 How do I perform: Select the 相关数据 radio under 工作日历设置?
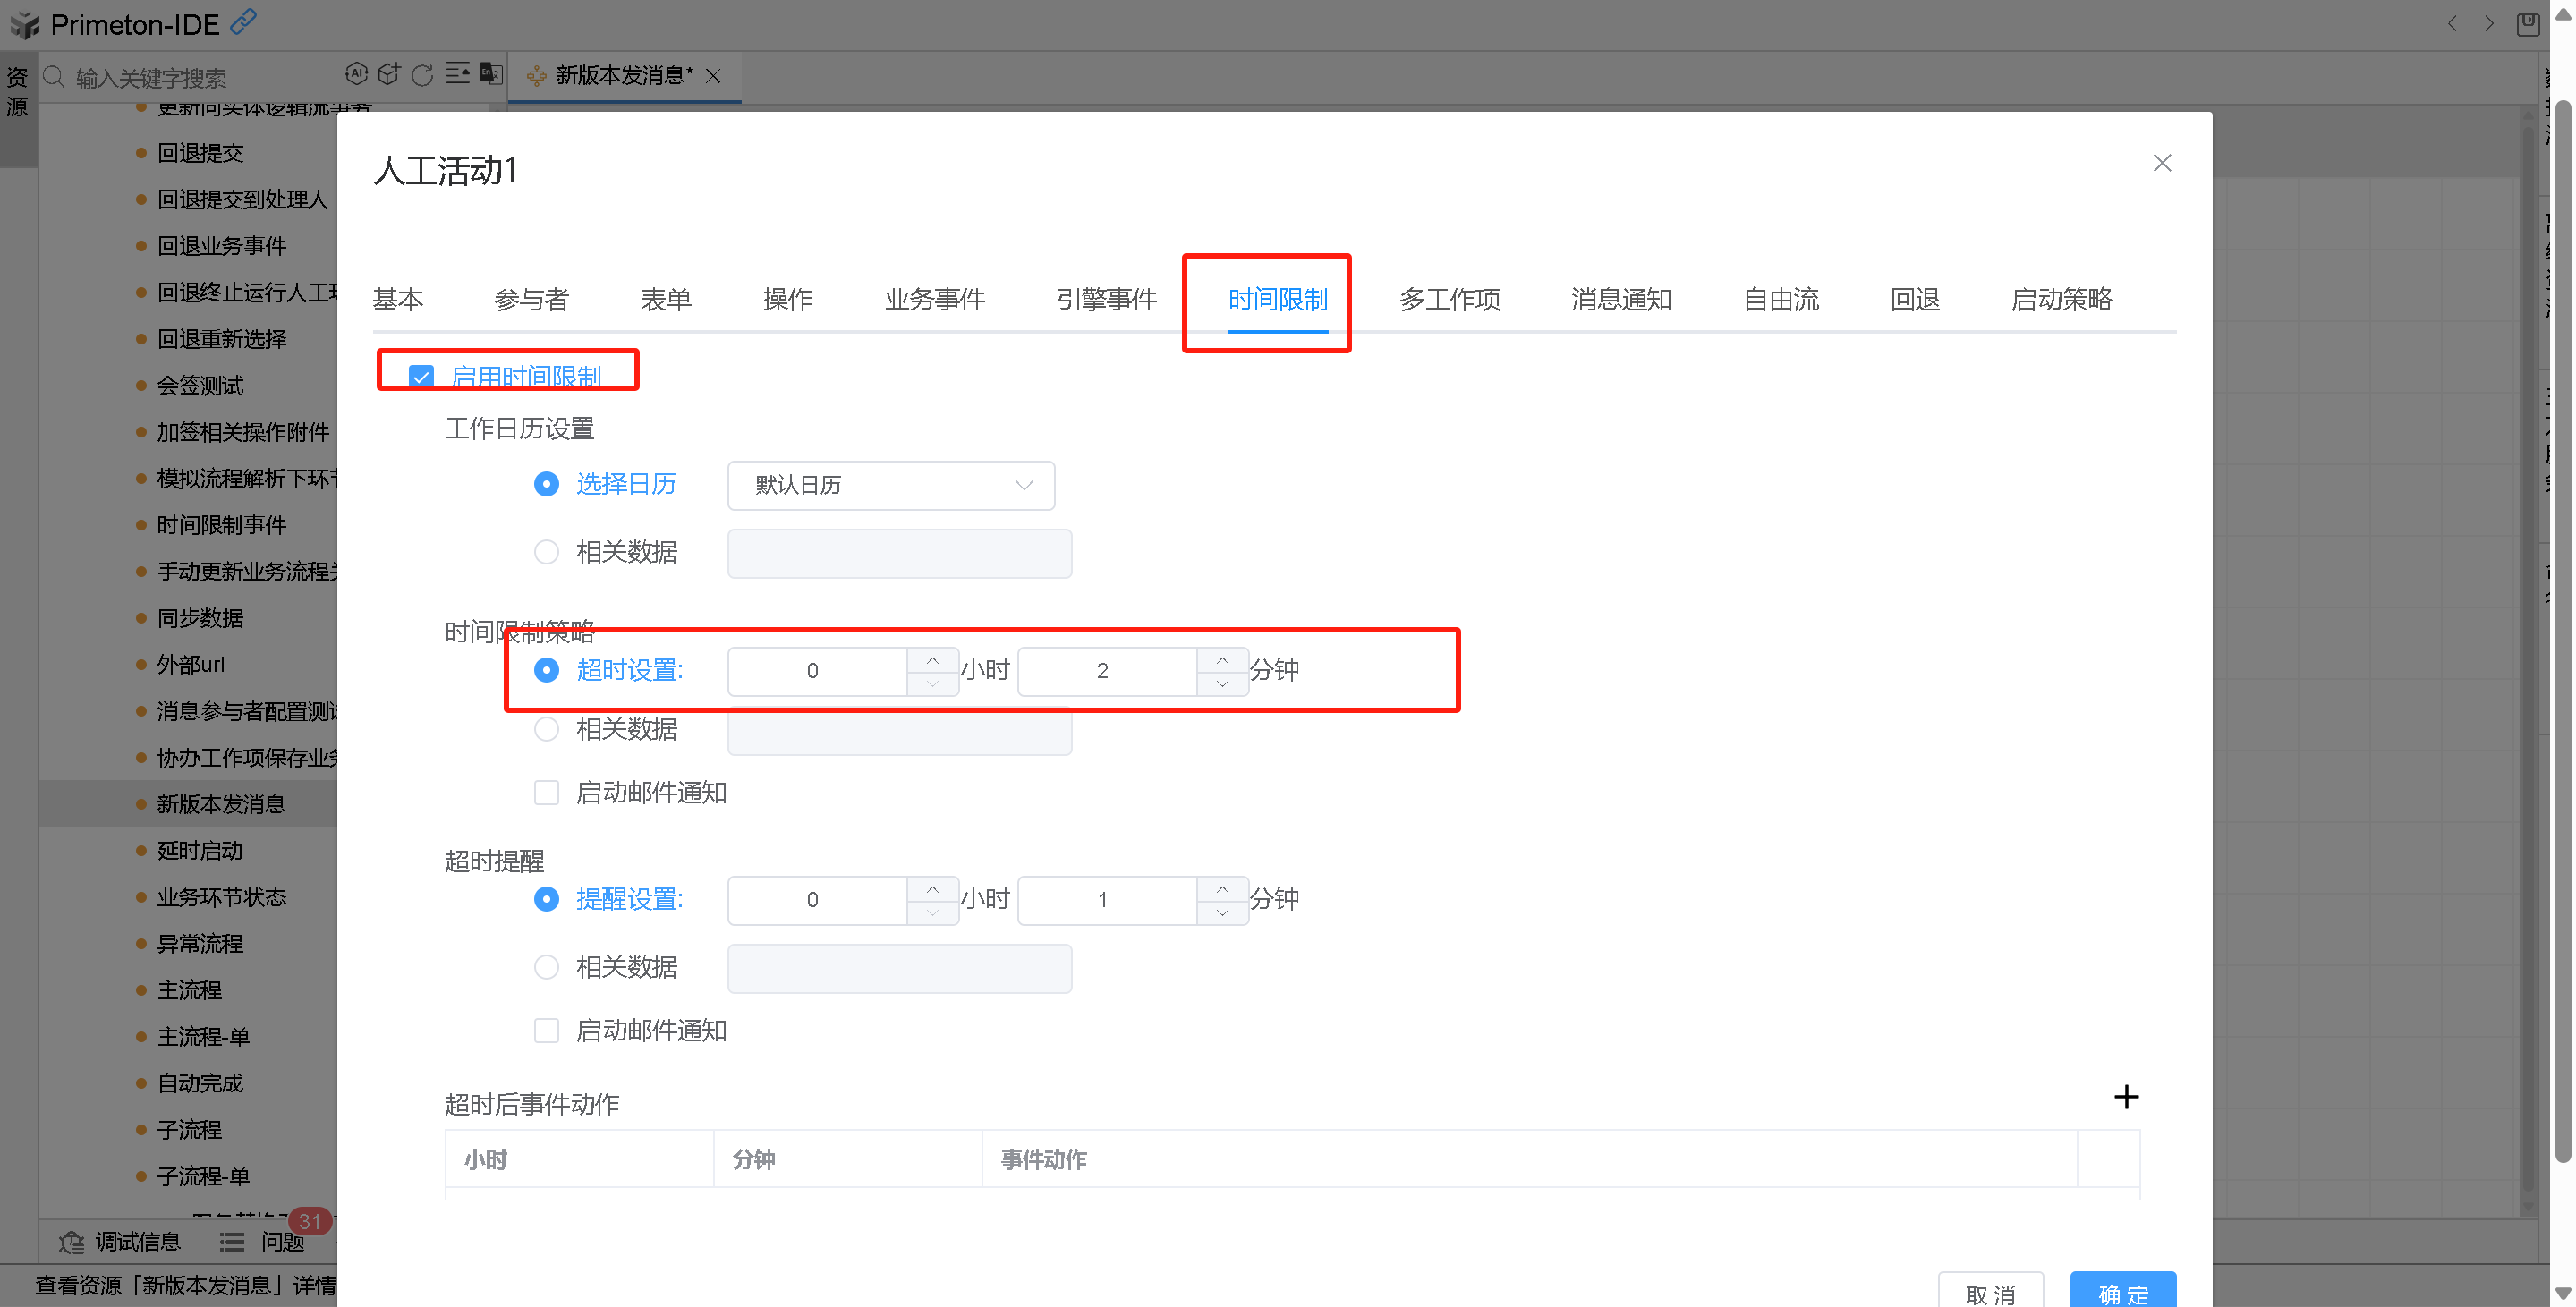[x=546, y=552]
